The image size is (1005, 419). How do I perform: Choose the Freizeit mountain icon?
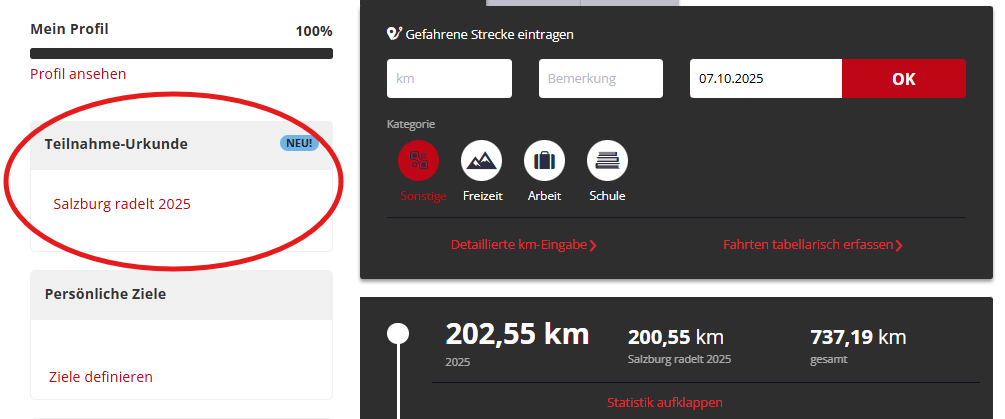[481, 160]
